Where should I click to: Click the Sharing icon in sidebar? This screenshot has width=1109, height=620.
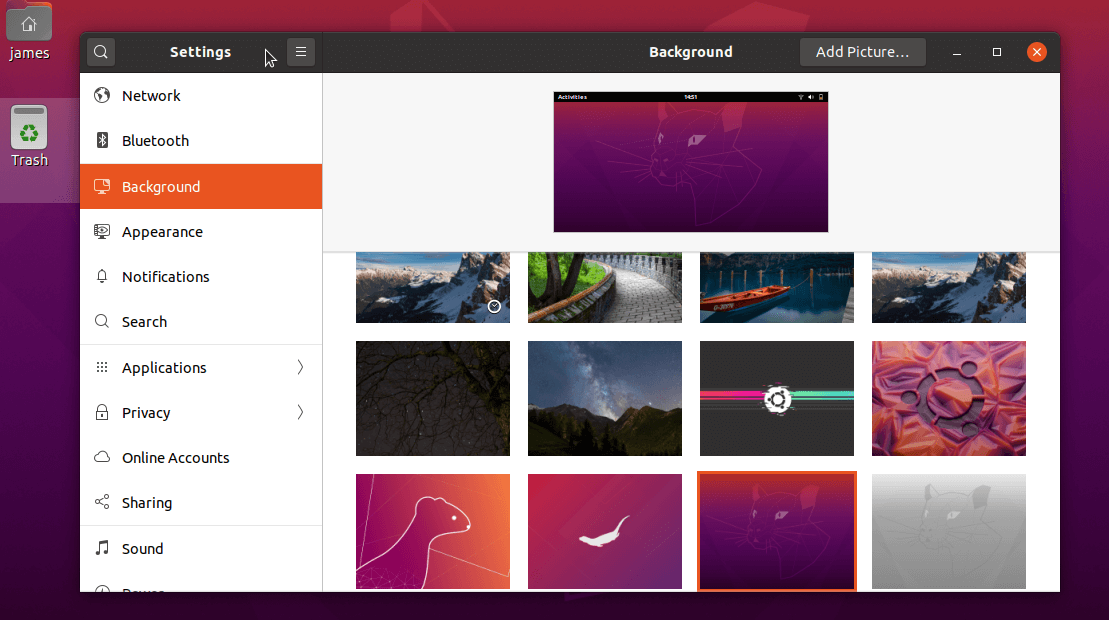pos(102,502)
